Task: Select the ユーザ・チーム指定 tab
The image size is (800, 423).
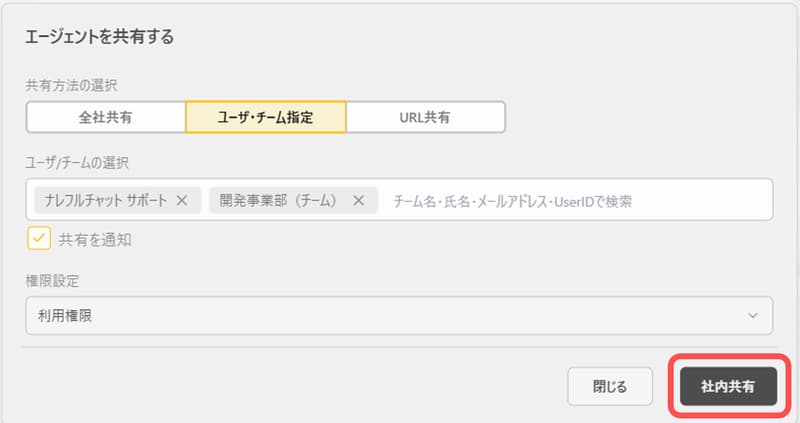Action: point(265,117)
